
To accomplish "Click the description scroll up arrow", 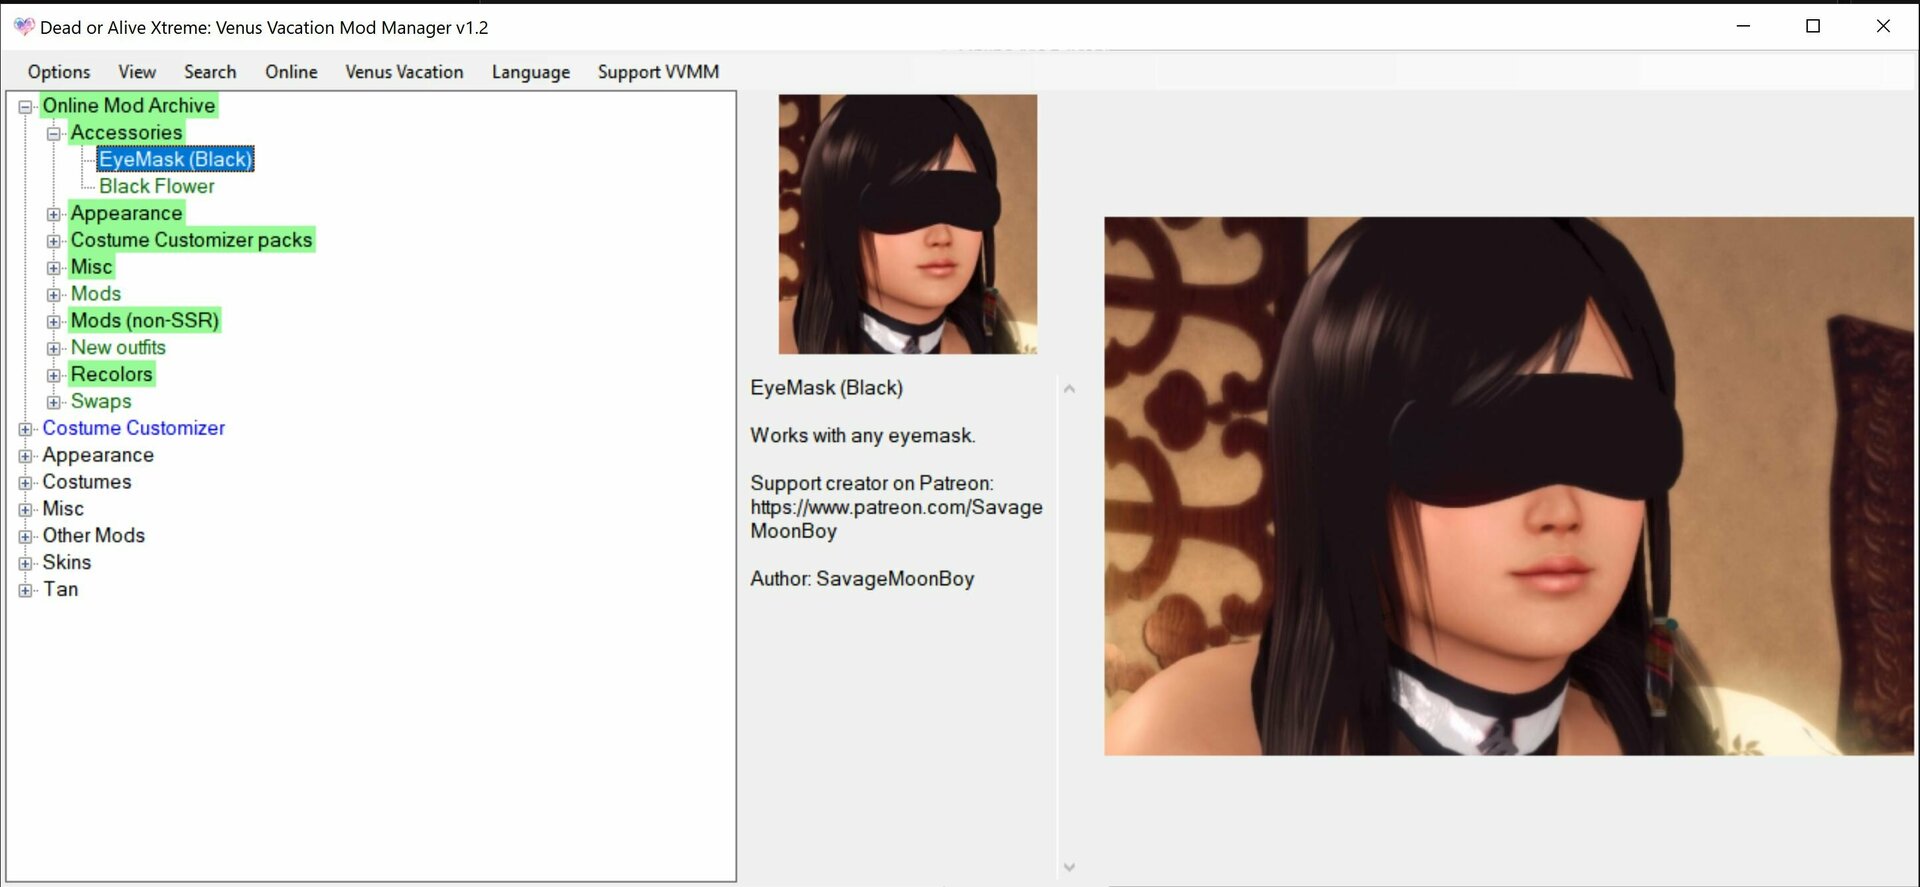I will [x=1069, y=389].
